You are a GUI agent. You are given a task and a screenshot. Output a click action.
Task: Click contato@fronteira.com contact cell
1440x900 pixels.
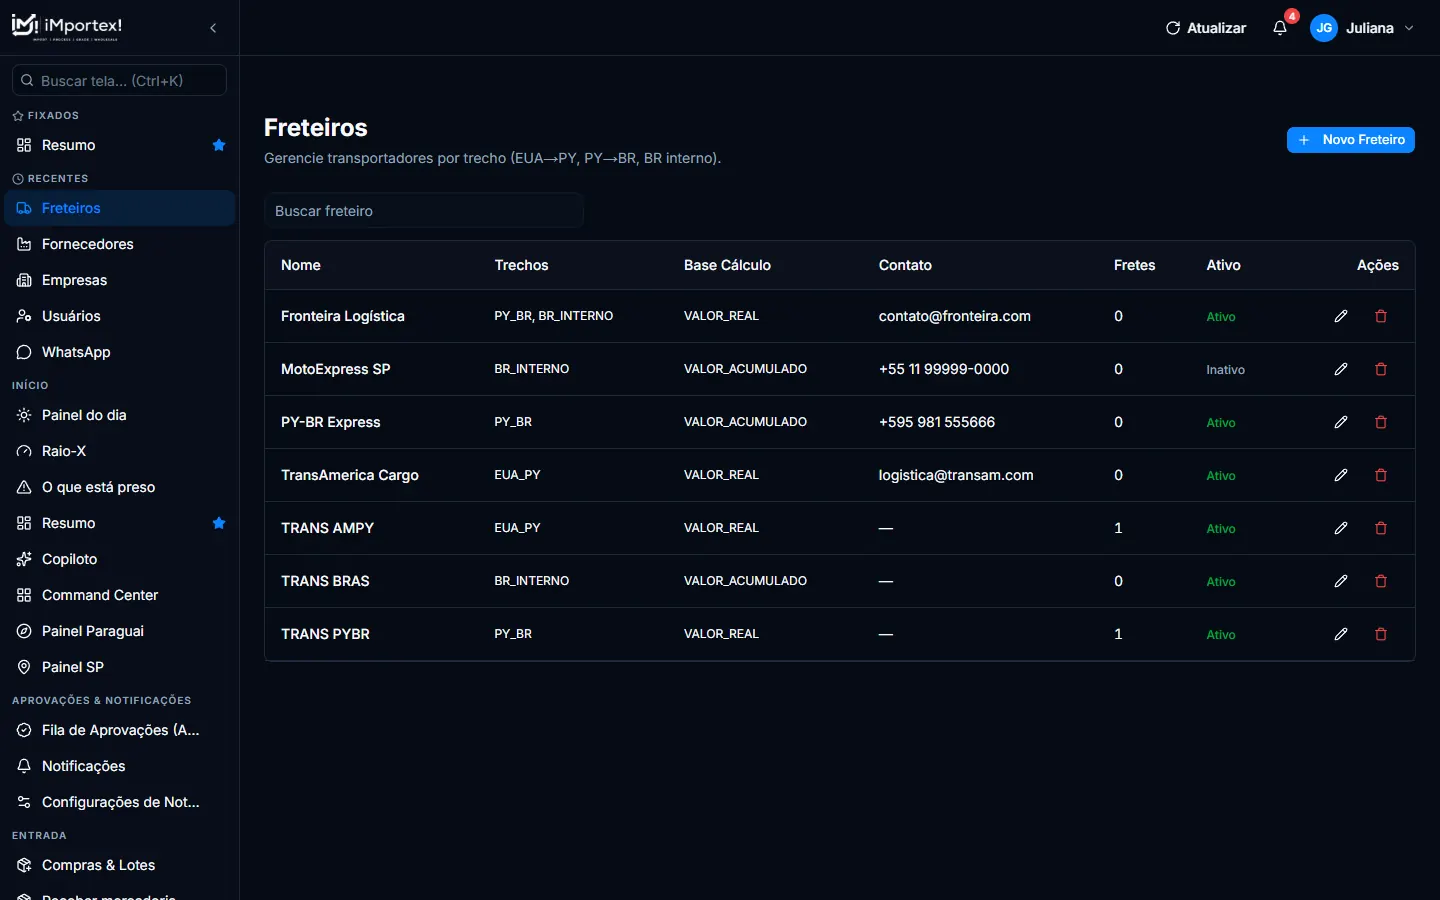[x=955, y=316]
